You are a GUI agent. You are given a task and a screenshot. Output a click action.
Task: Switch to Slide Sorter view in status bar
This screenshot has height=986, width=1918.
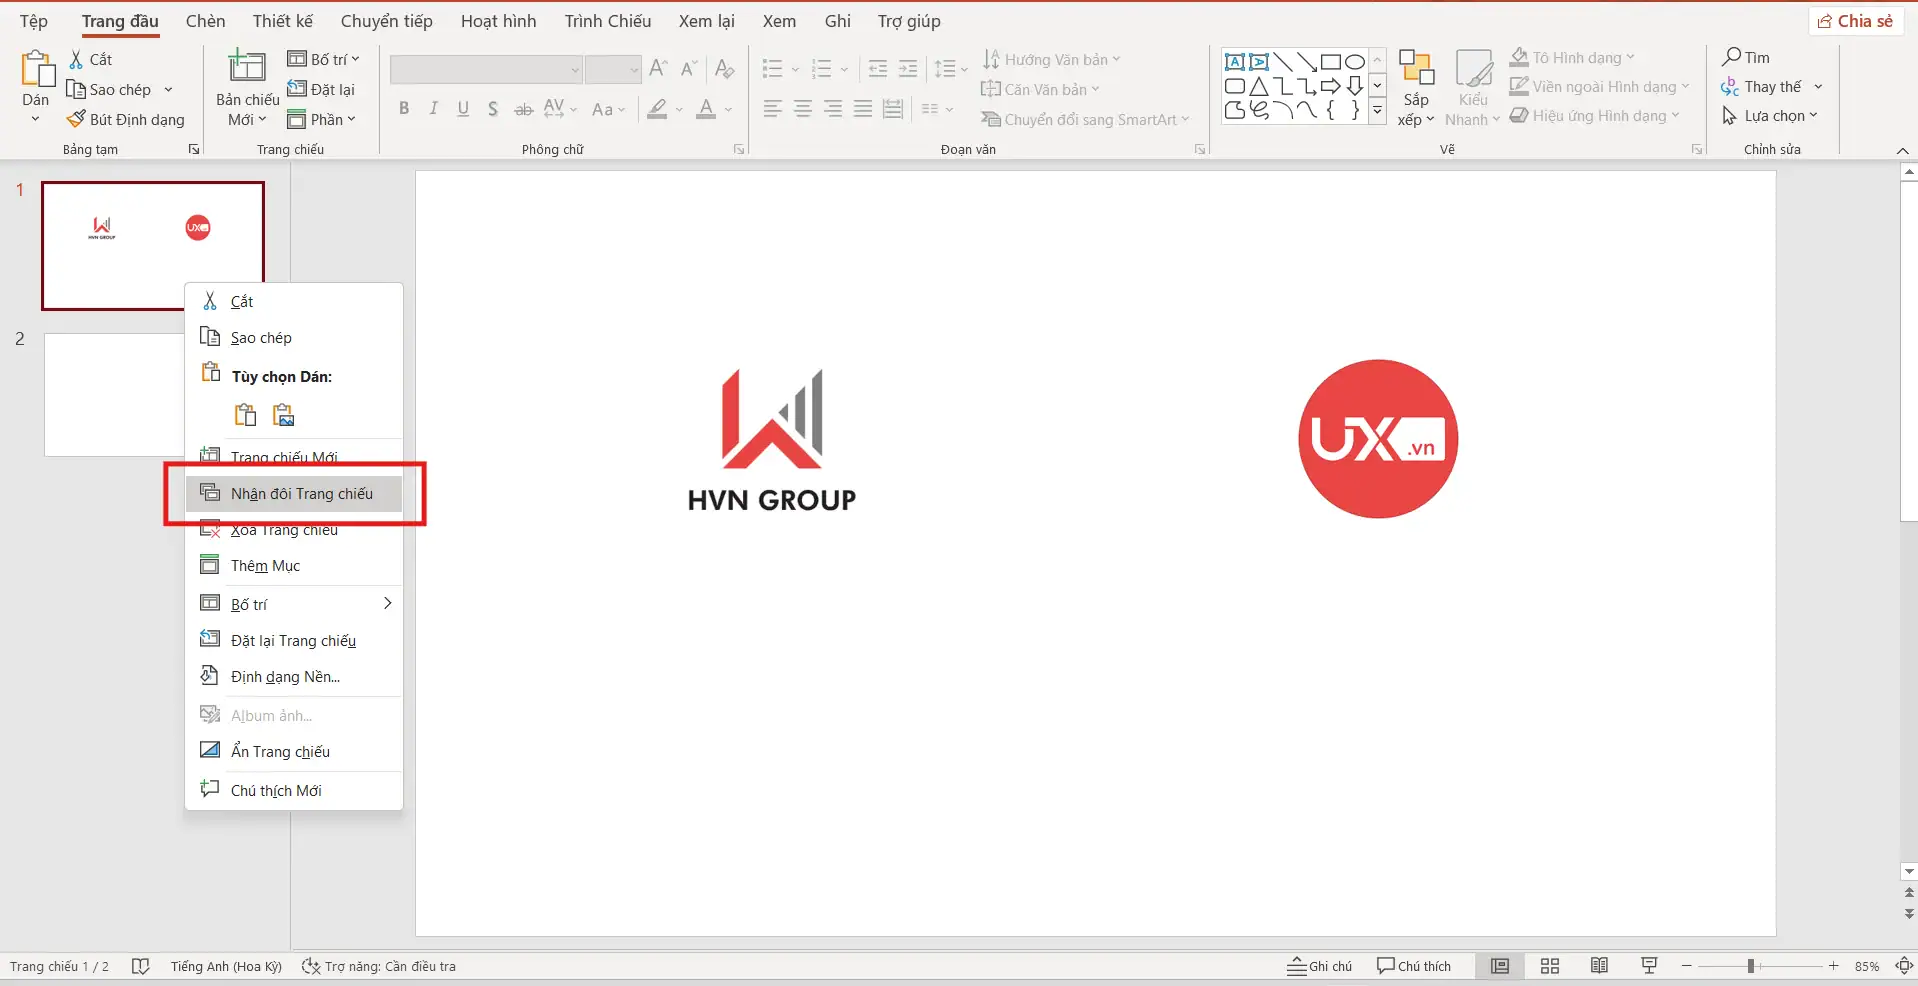click(x=1548, y=965)
